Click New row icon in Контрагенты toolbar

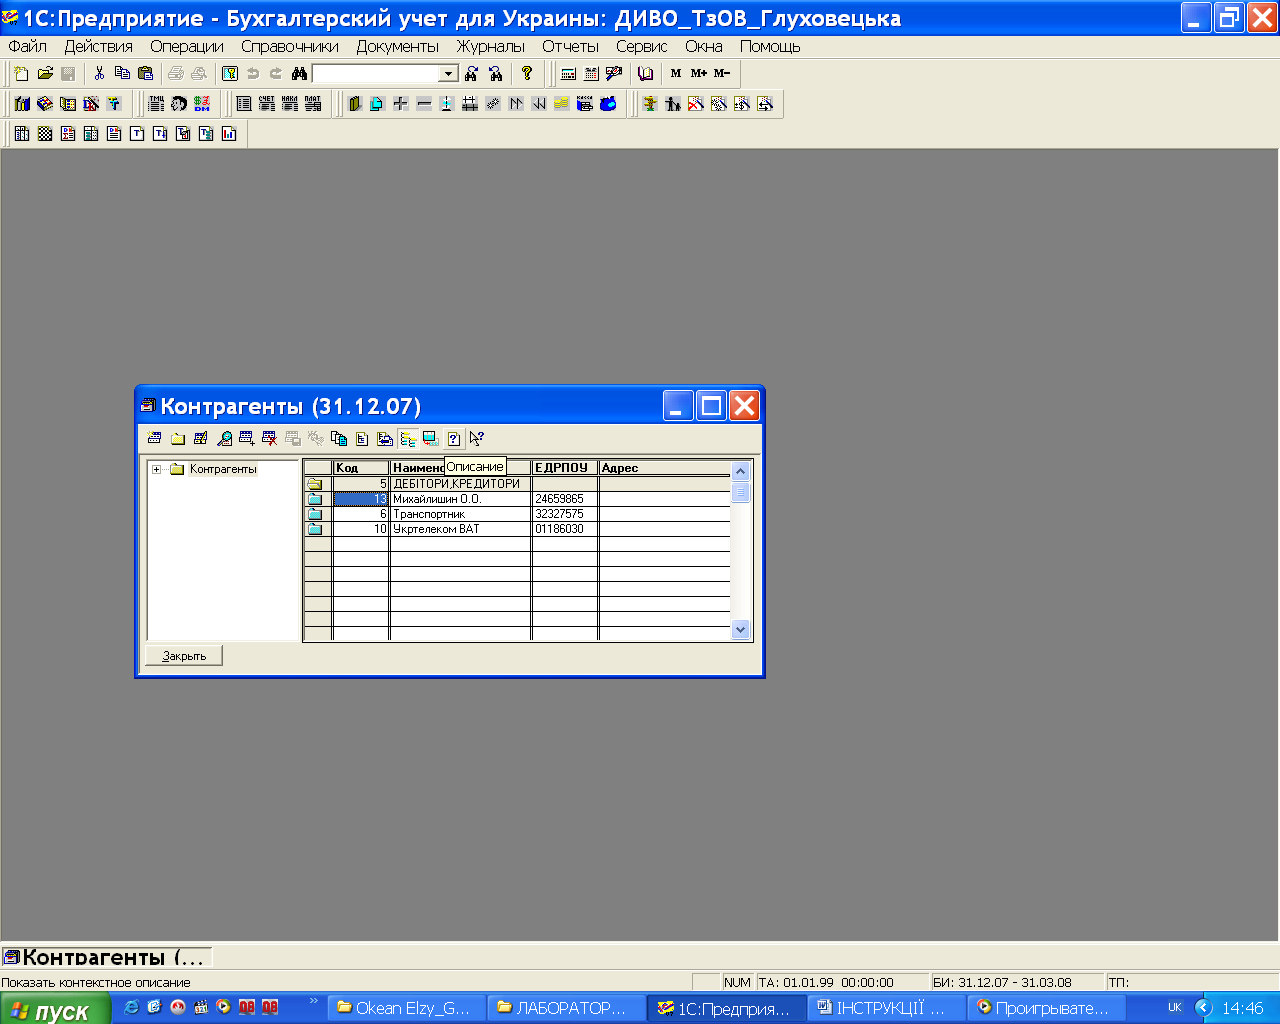point(154,439)
